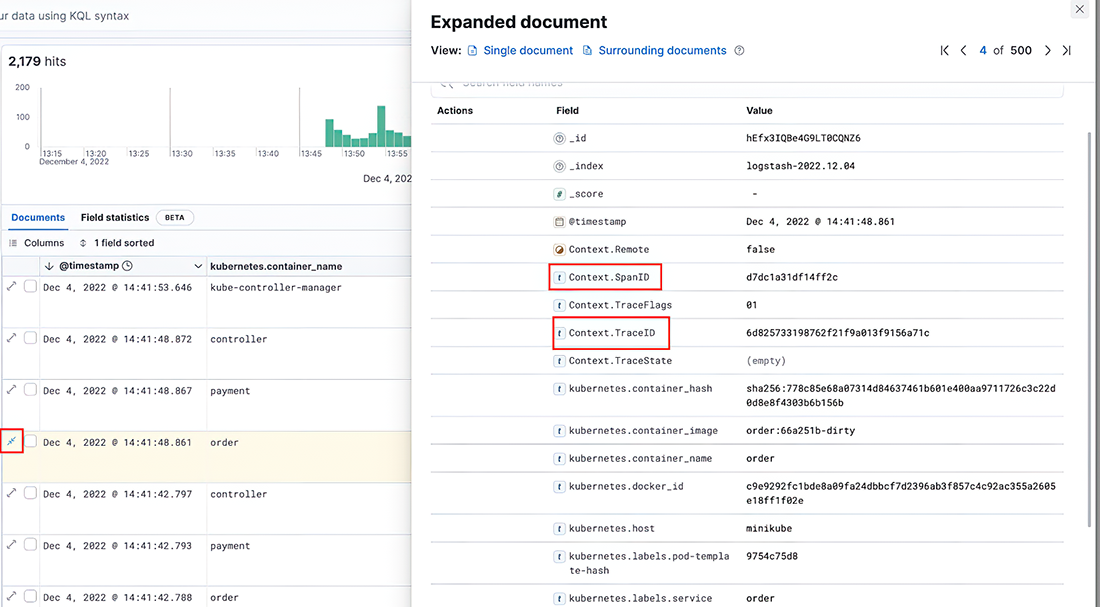Click the SpanID value d7dc1a31df14ff2c

(792, 277)
